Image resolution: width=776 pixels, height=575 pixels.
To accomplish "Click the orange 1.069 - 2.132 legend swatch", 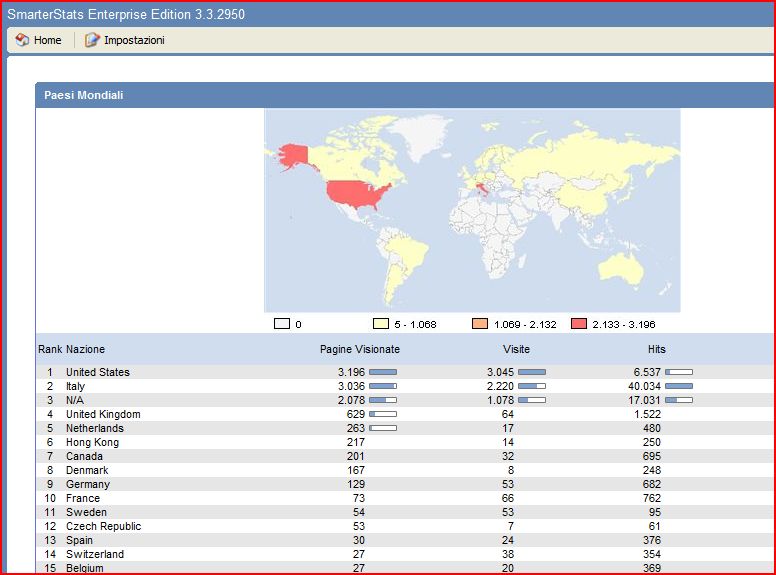I will 480,324.
